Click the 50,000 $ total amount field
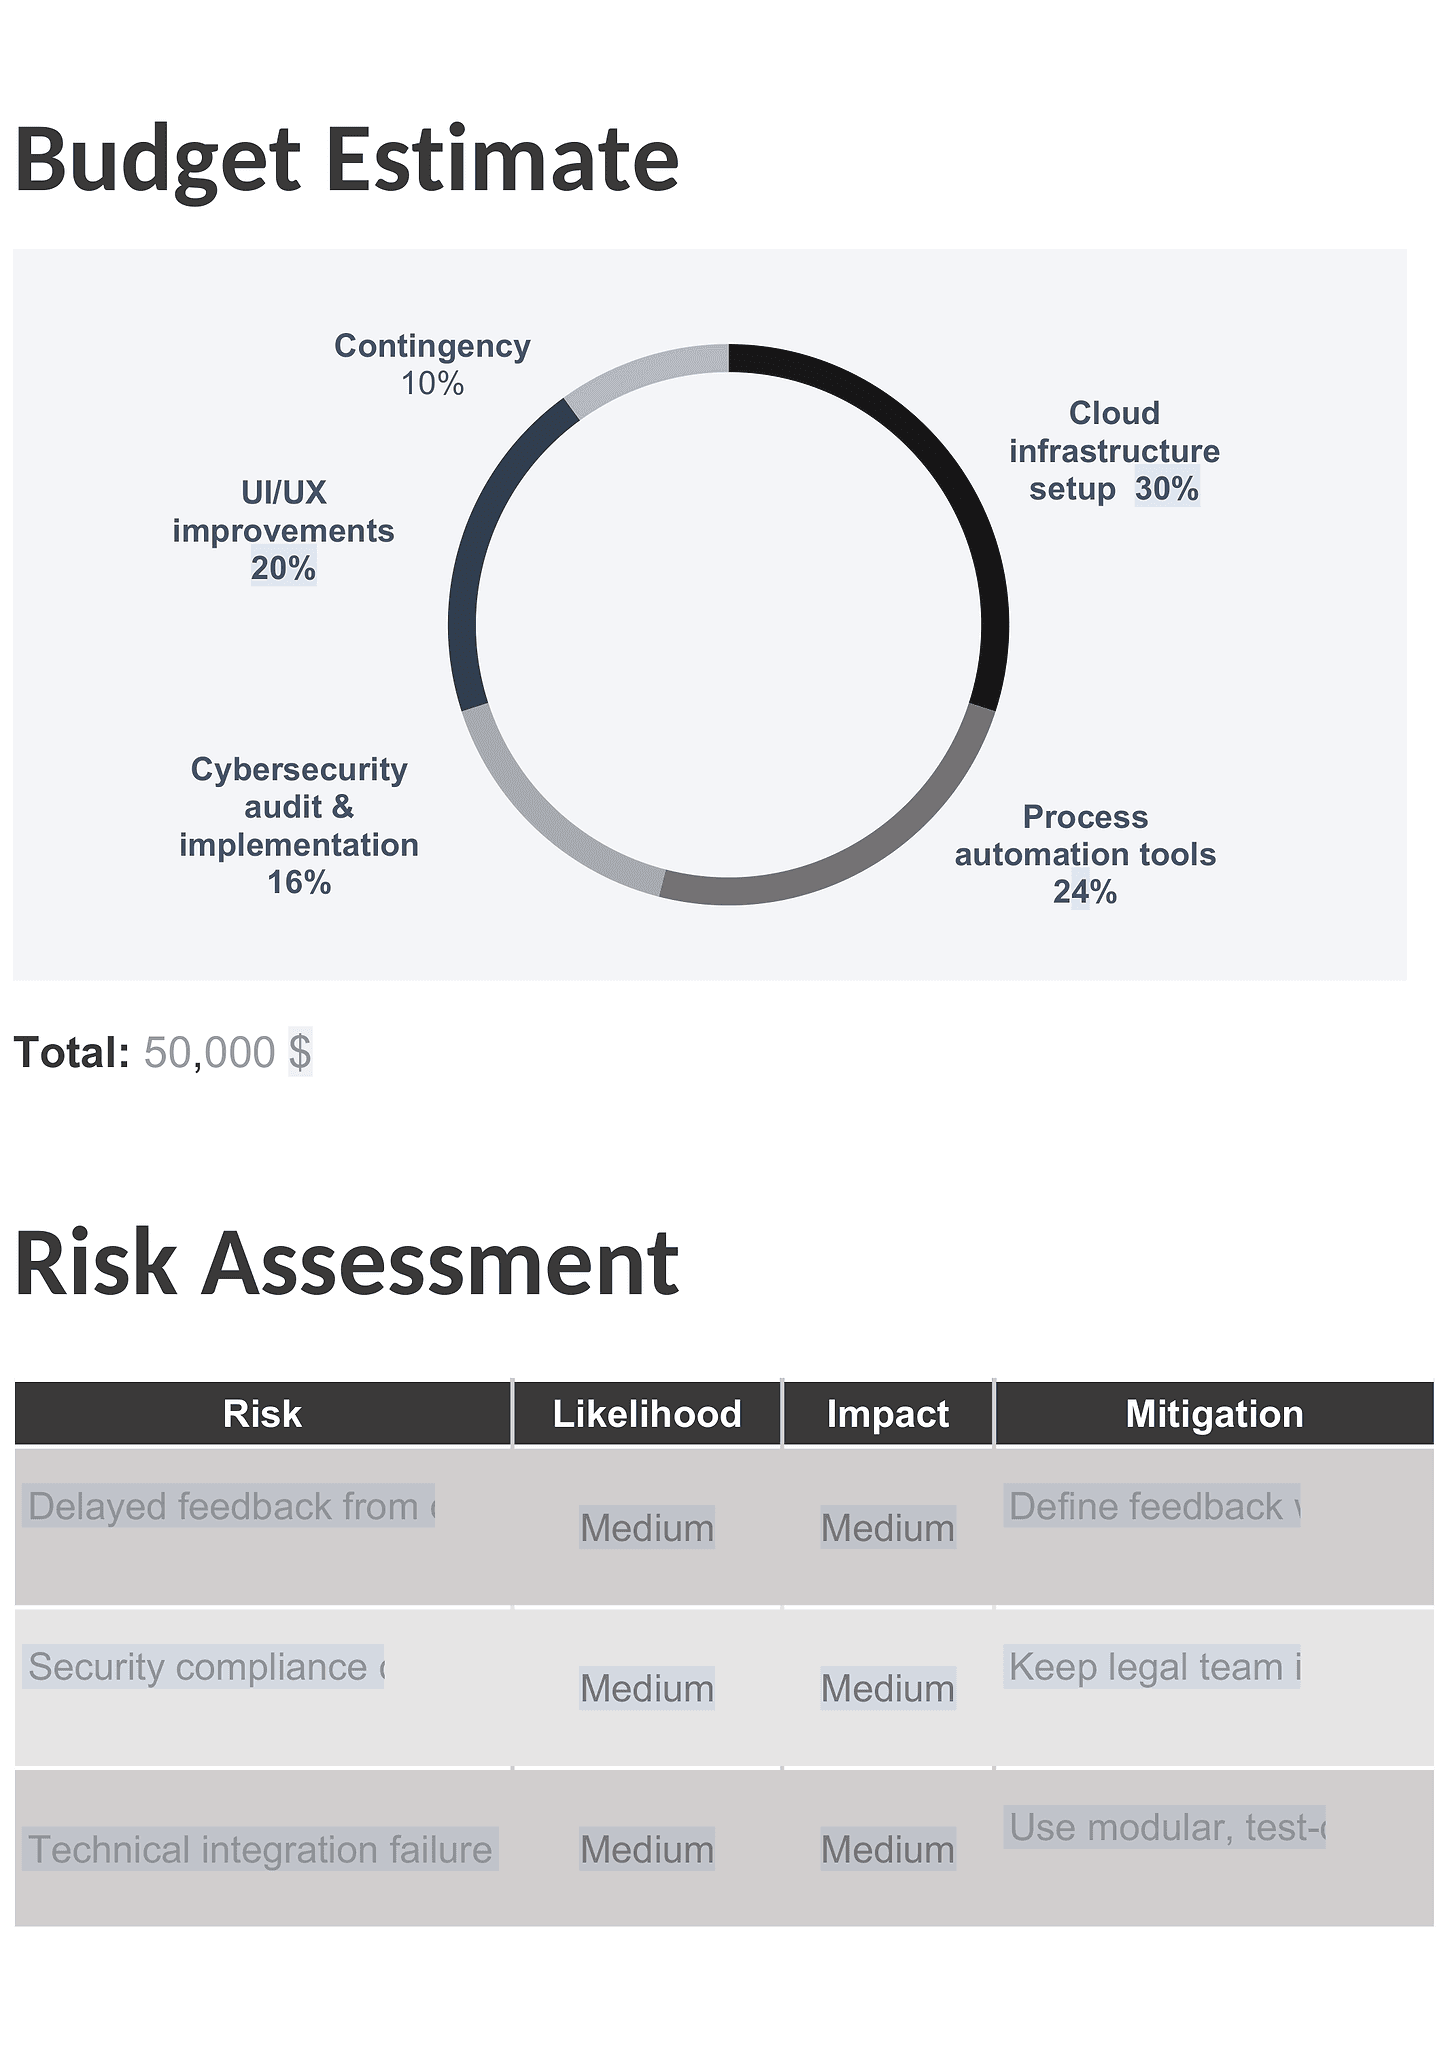1448x2048 pixels. [228, 1052]
